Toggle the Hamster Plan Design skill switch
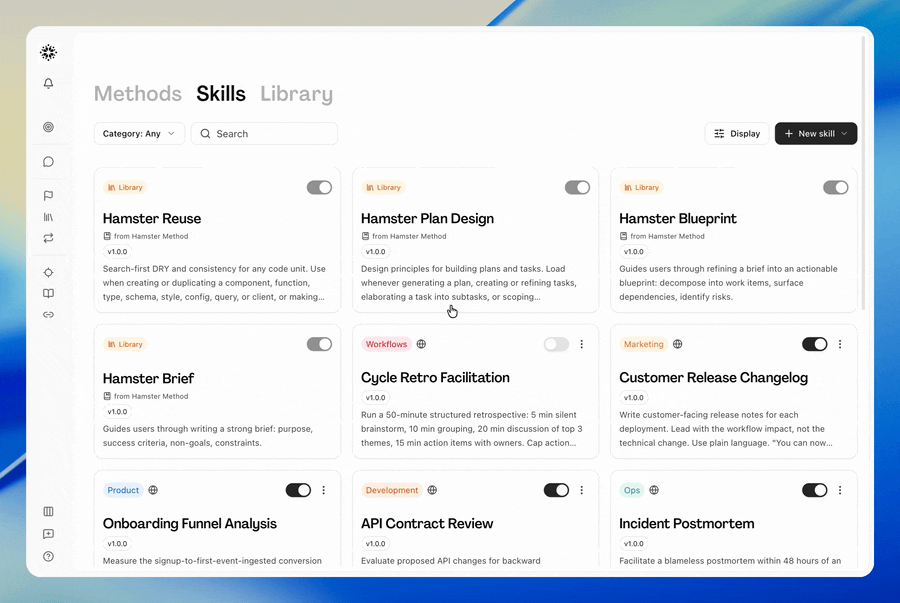This screenshot has height=603, width=900. 577,188
